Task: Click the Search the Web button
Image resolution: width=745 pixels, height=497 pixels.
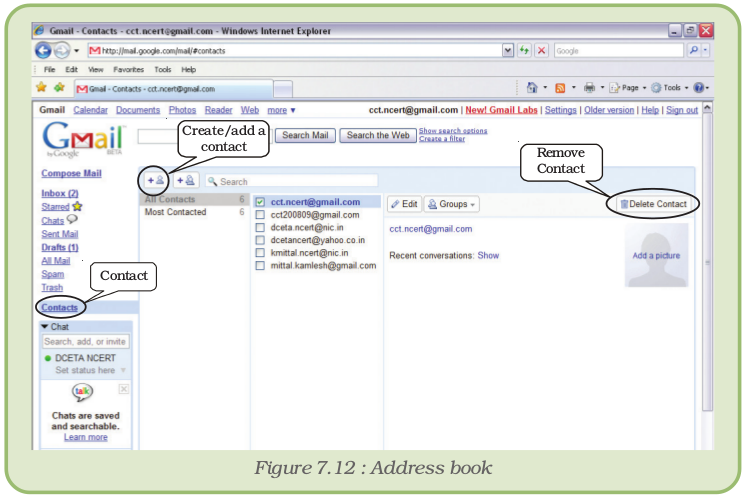Action: [378, 135]
